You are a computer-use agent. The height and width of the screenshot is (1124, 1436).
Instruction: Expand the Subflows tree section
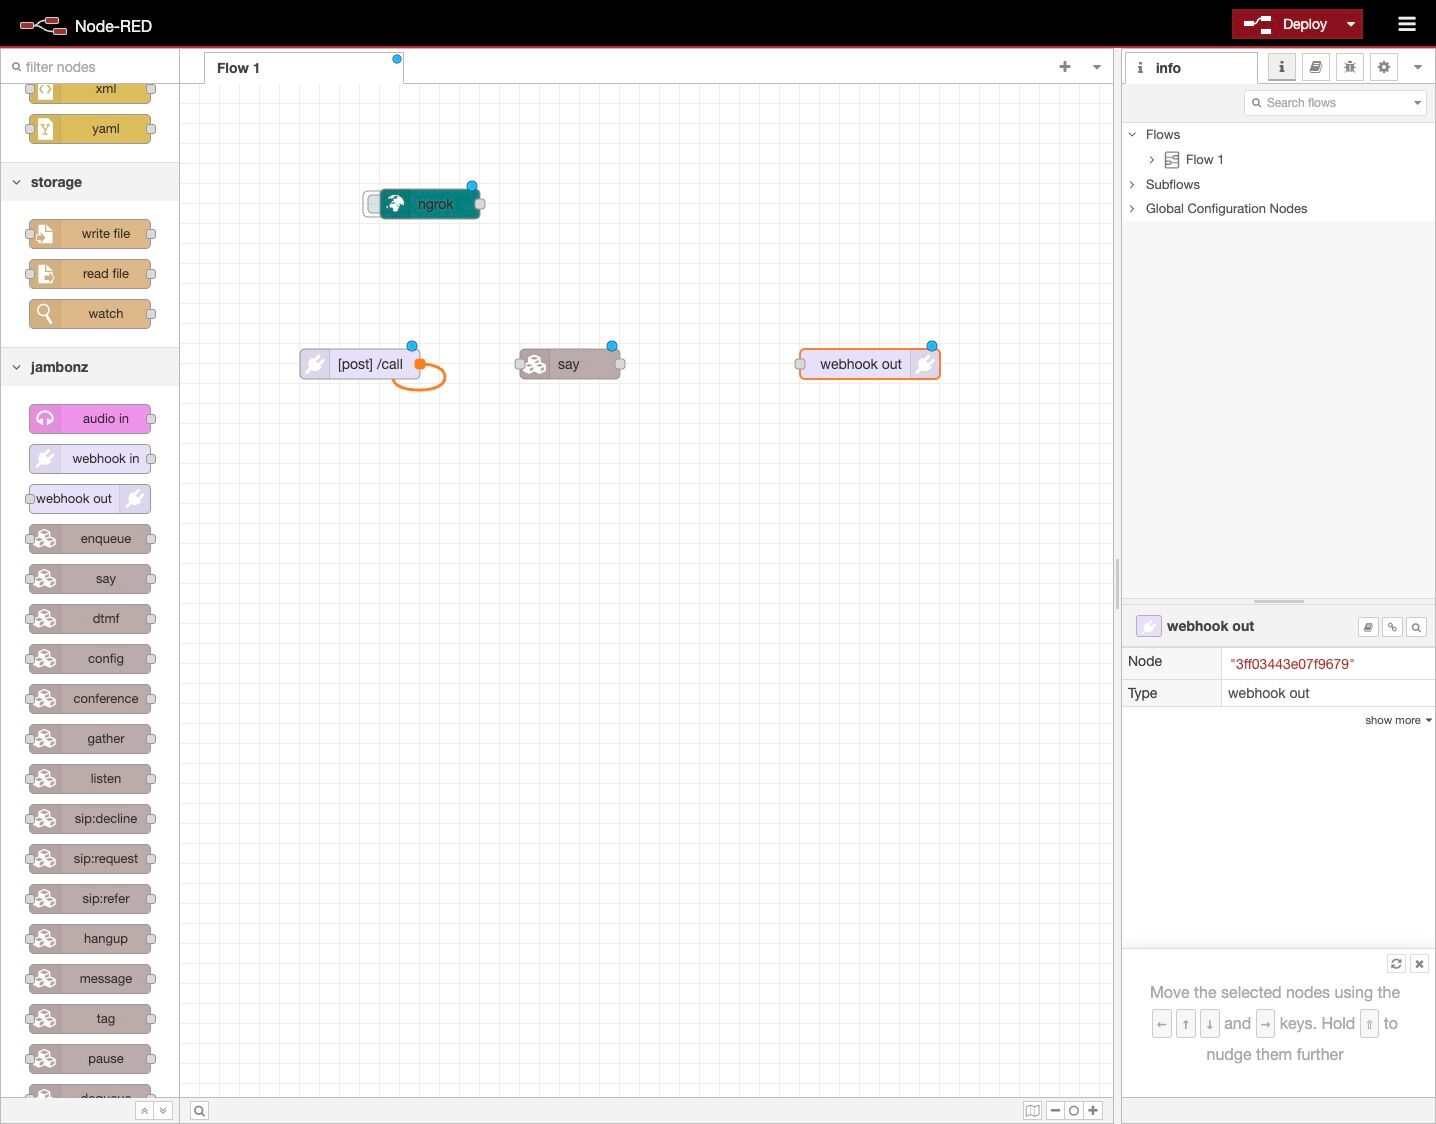tap(1132, 184)
